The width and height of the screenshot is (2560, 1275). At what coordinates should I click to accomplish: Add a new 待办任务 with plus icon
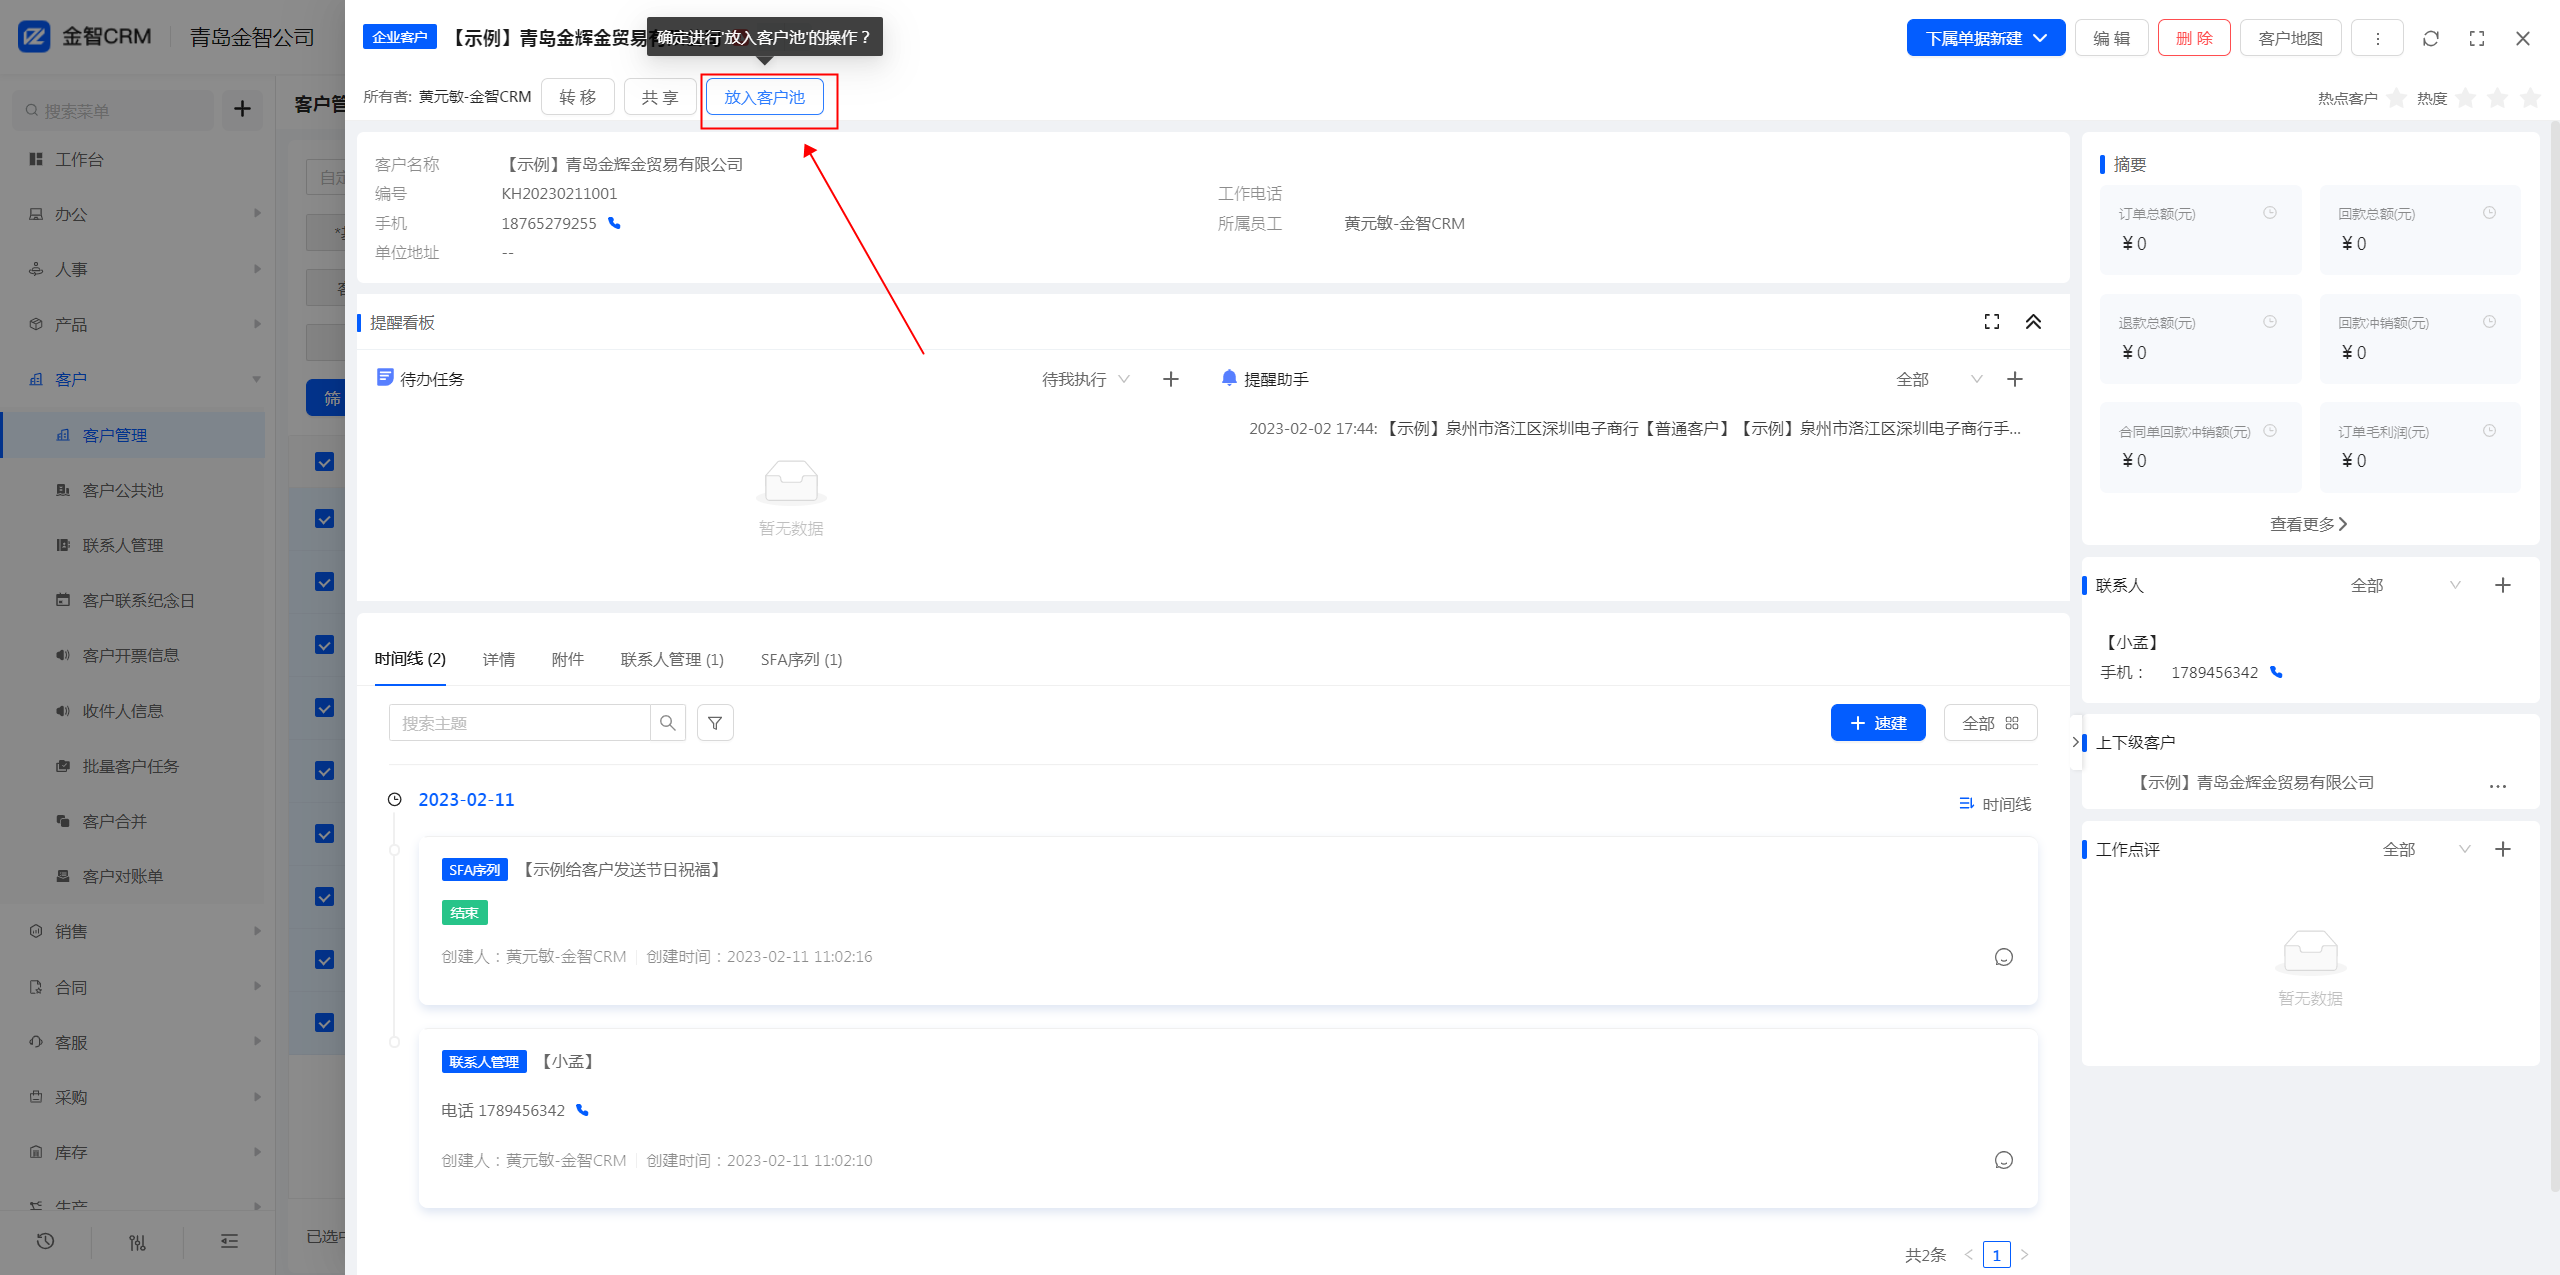click(1171, 379)
